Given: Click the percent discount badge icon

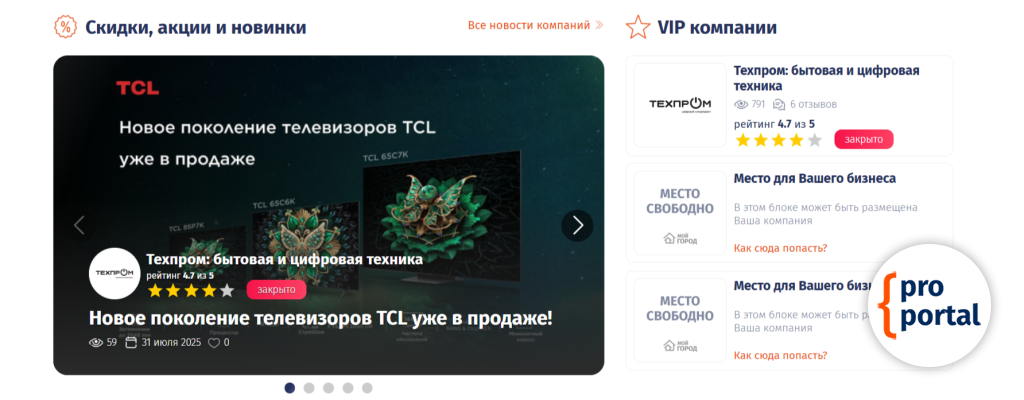Looking at the screenshot, I should point(65,27).
